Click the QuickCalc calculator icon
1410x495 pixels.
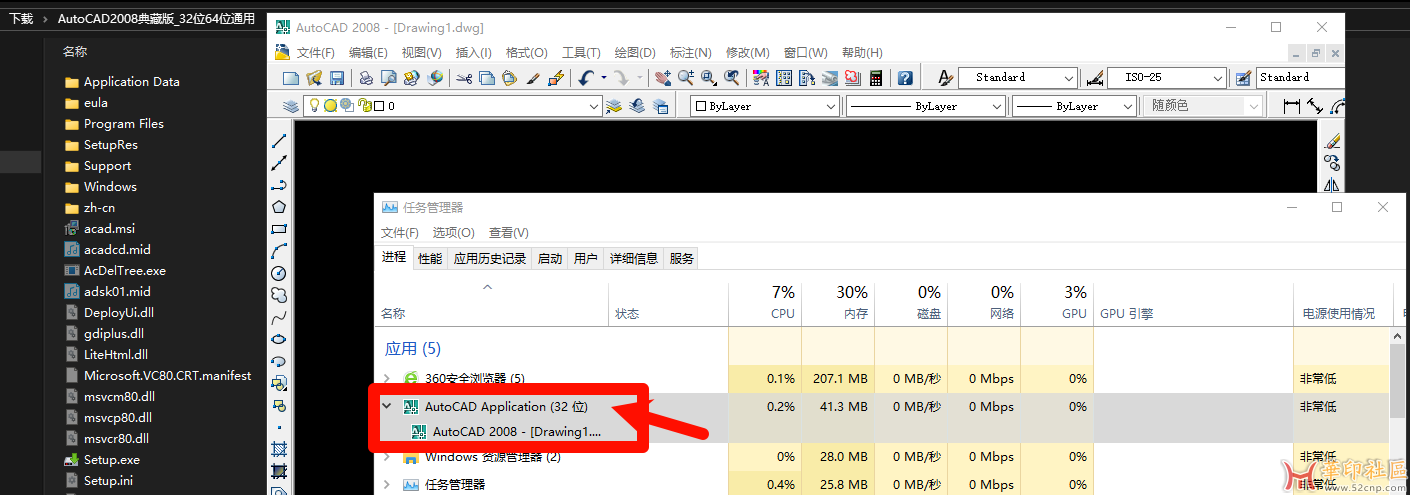876,77
